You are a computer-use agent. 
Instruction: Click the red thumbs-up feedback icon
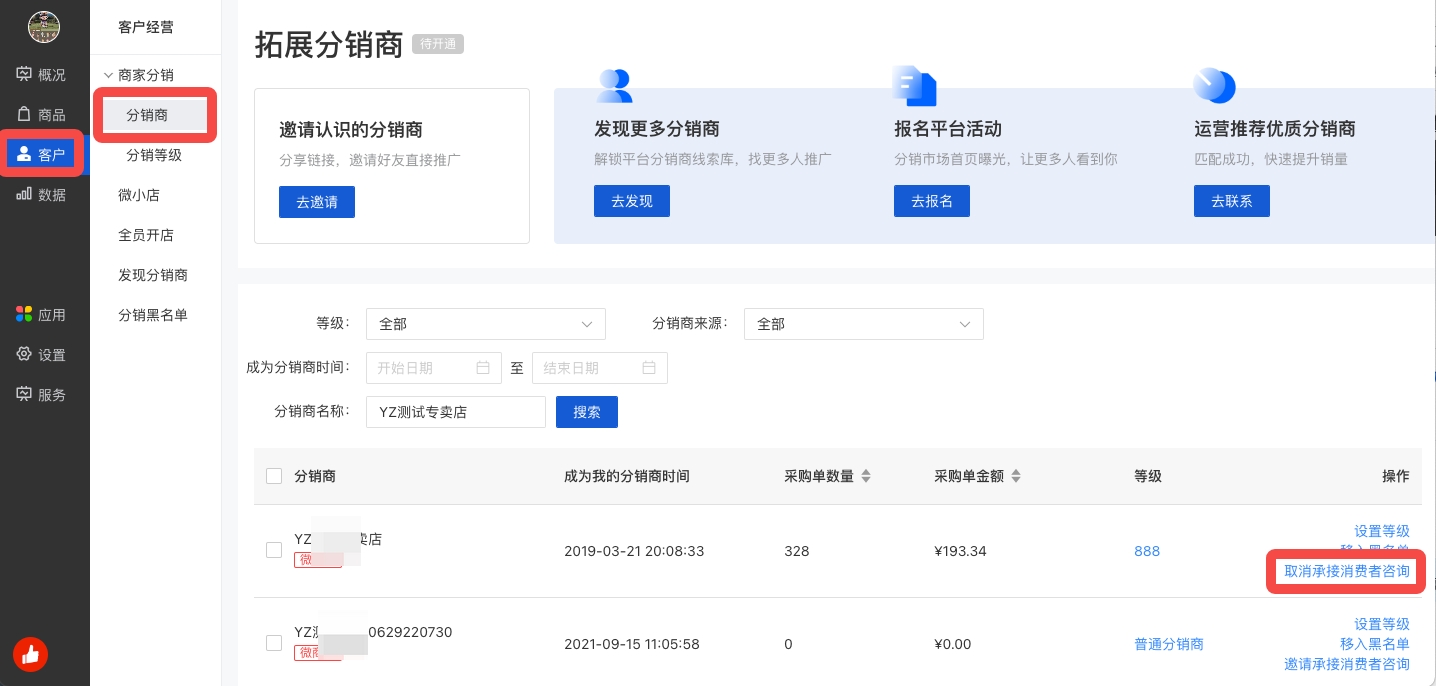(x=30, y=655)
